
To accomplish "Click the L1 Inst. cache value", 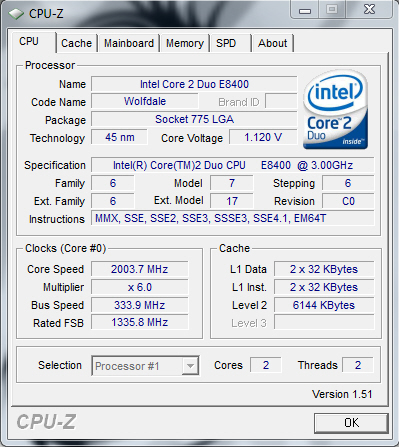I will (x=324, y=287).
